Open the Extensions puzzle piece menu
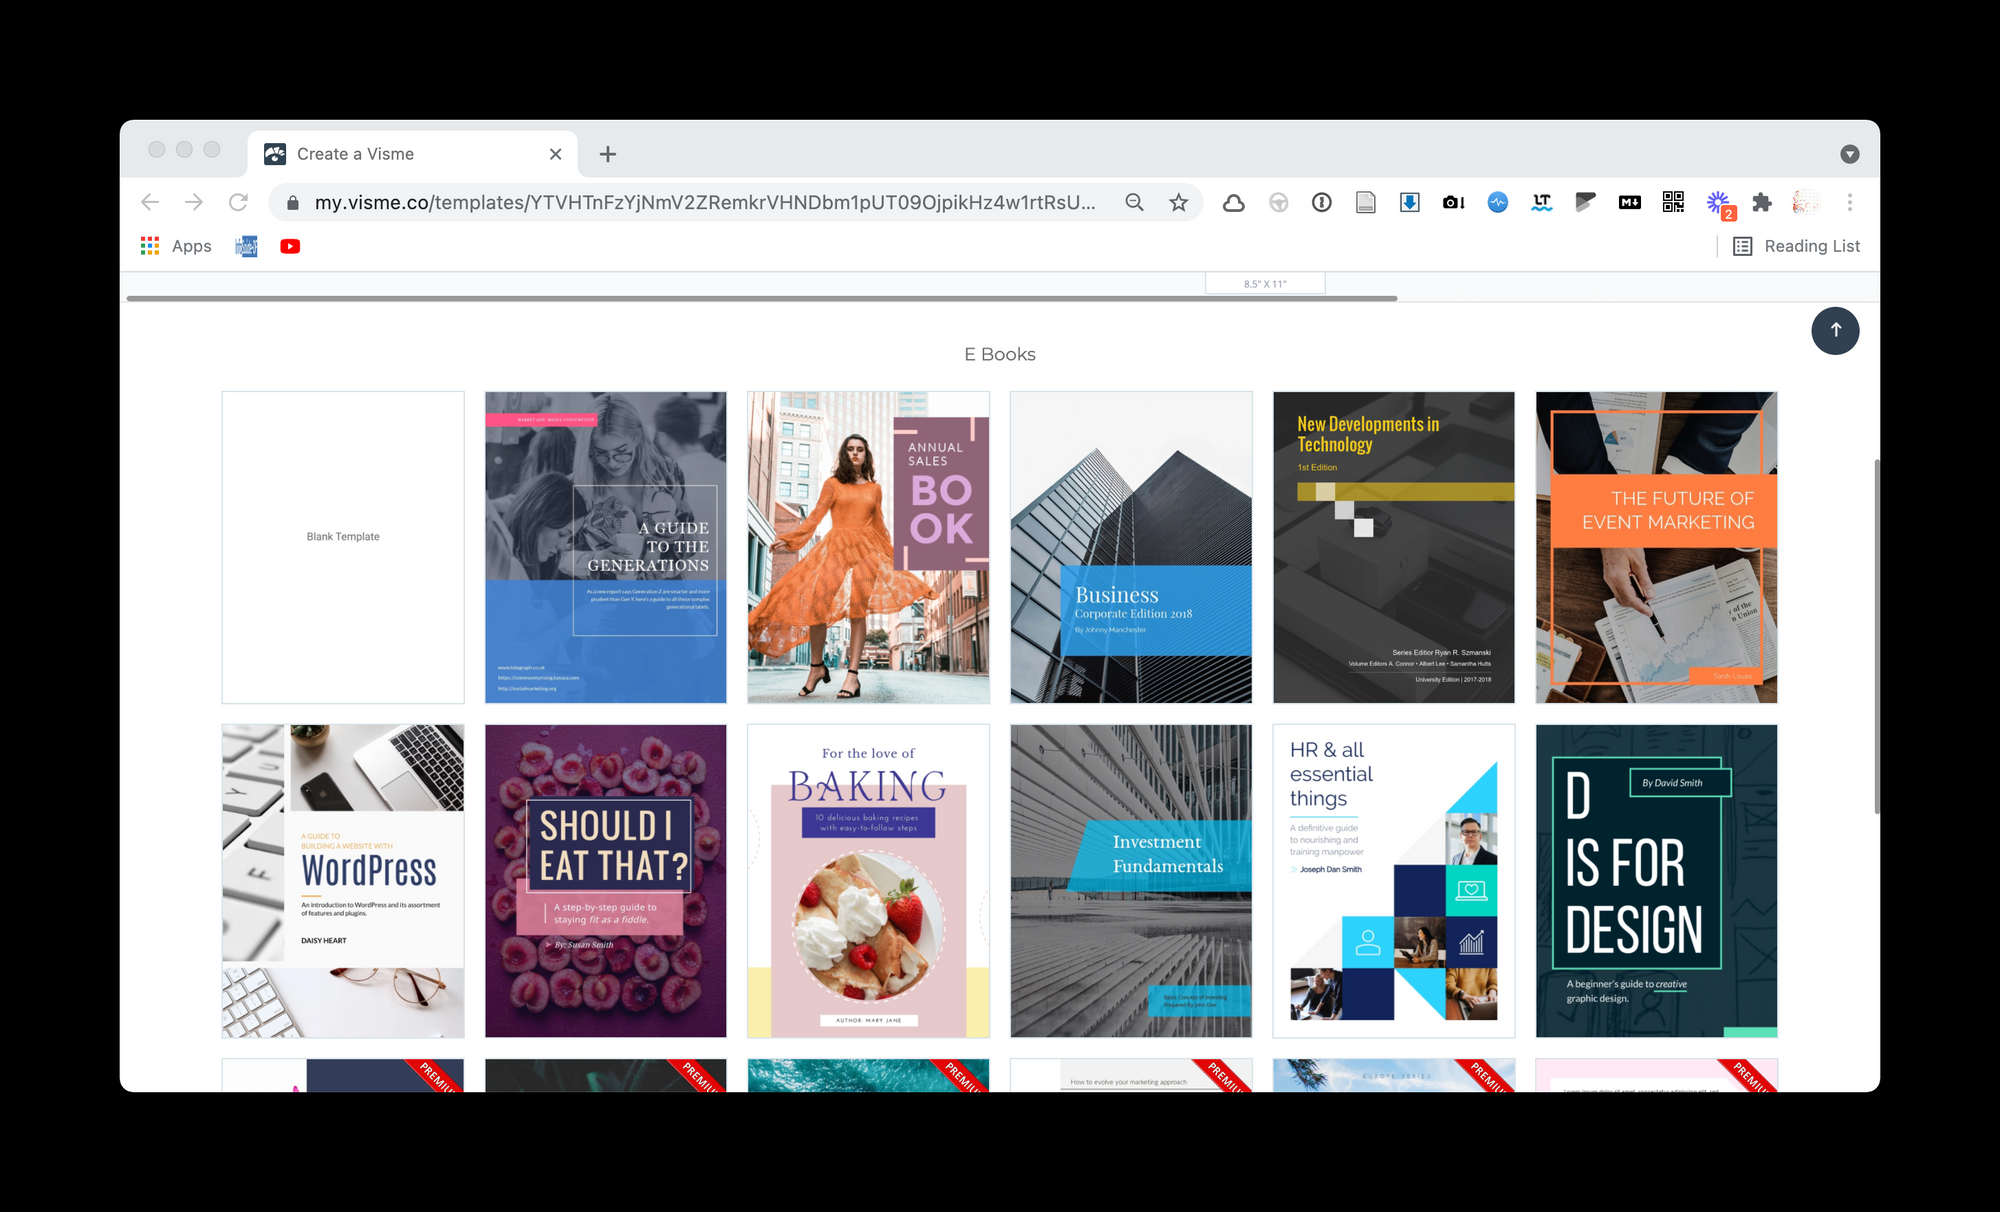2000x1212 pixels. tap(1762, 203)
